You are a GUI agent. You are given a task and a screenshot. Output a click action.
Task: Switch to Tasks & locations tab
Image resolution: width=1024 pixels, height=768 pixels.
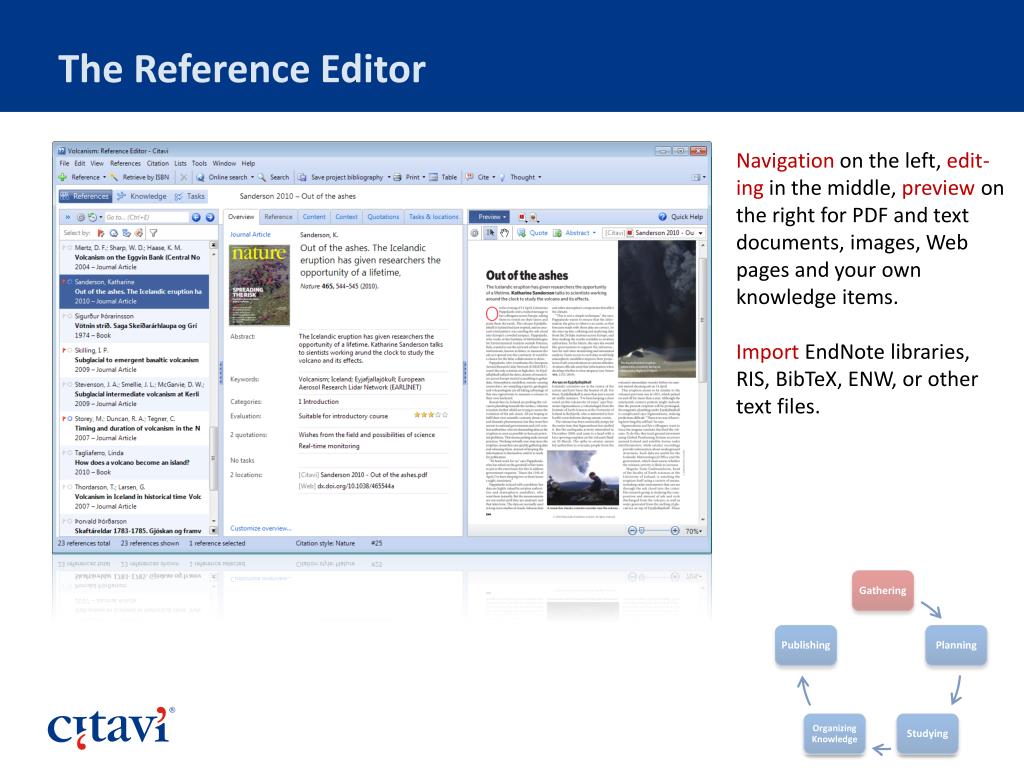pos(434,217)
